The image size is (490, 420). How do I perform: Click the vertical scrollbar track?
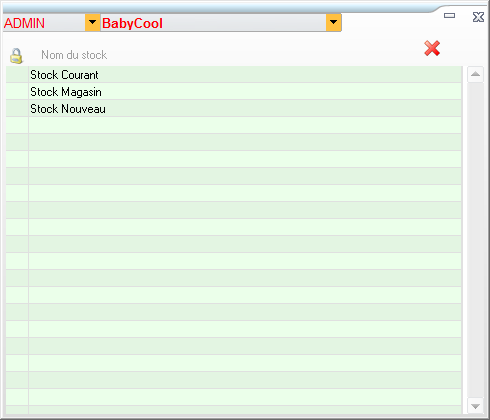click(475, 240)
